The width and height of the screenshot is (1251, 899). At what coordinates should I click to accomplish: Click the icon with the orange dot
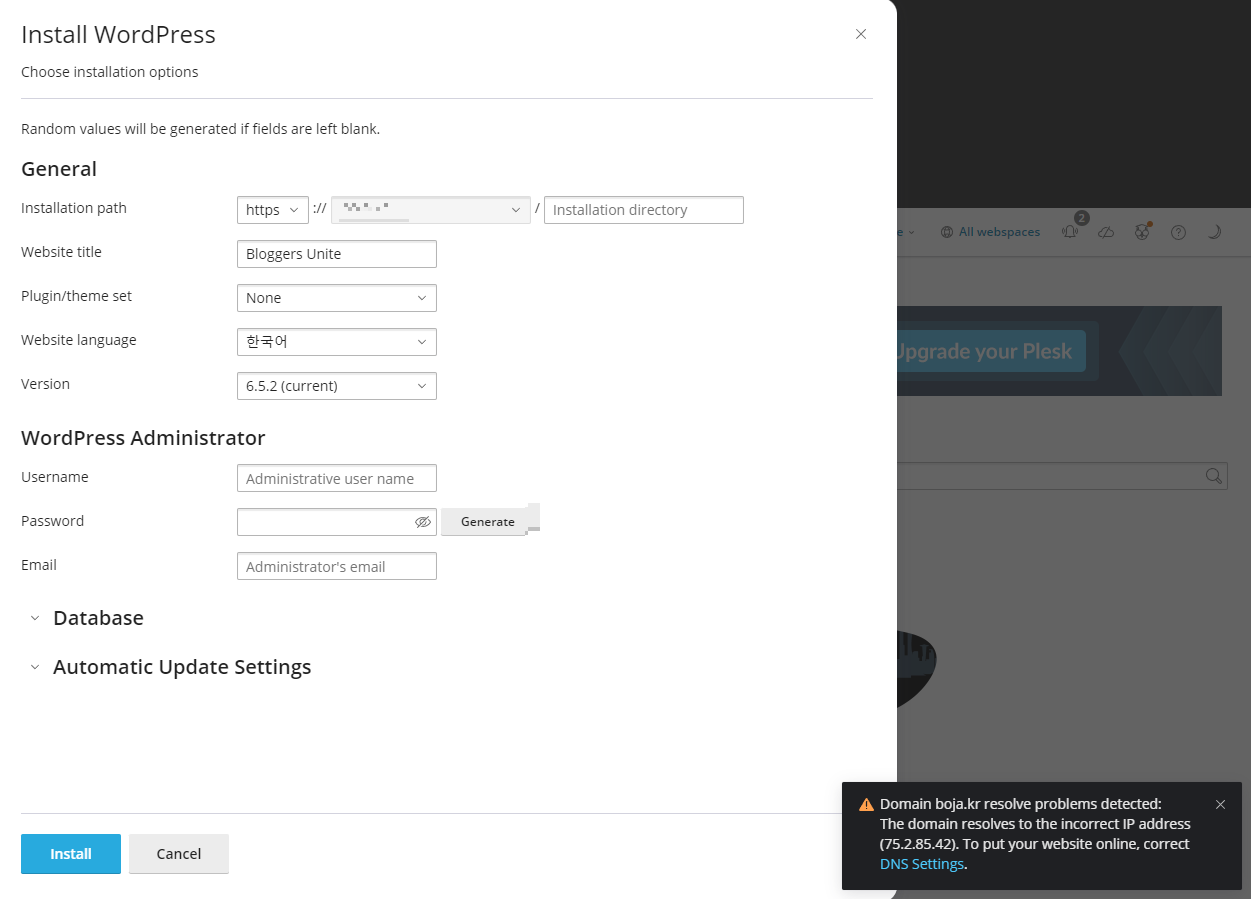point(1142,231)
